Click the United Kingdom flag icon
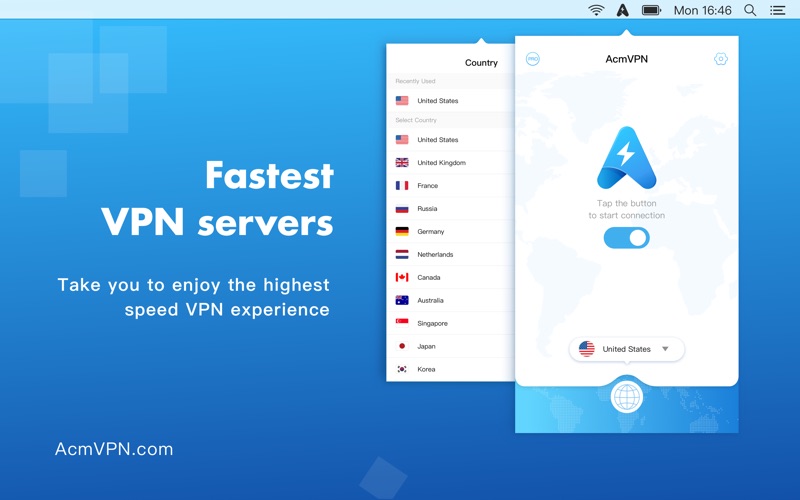This screenshot has height=500, width=800. tap(402, 162)
